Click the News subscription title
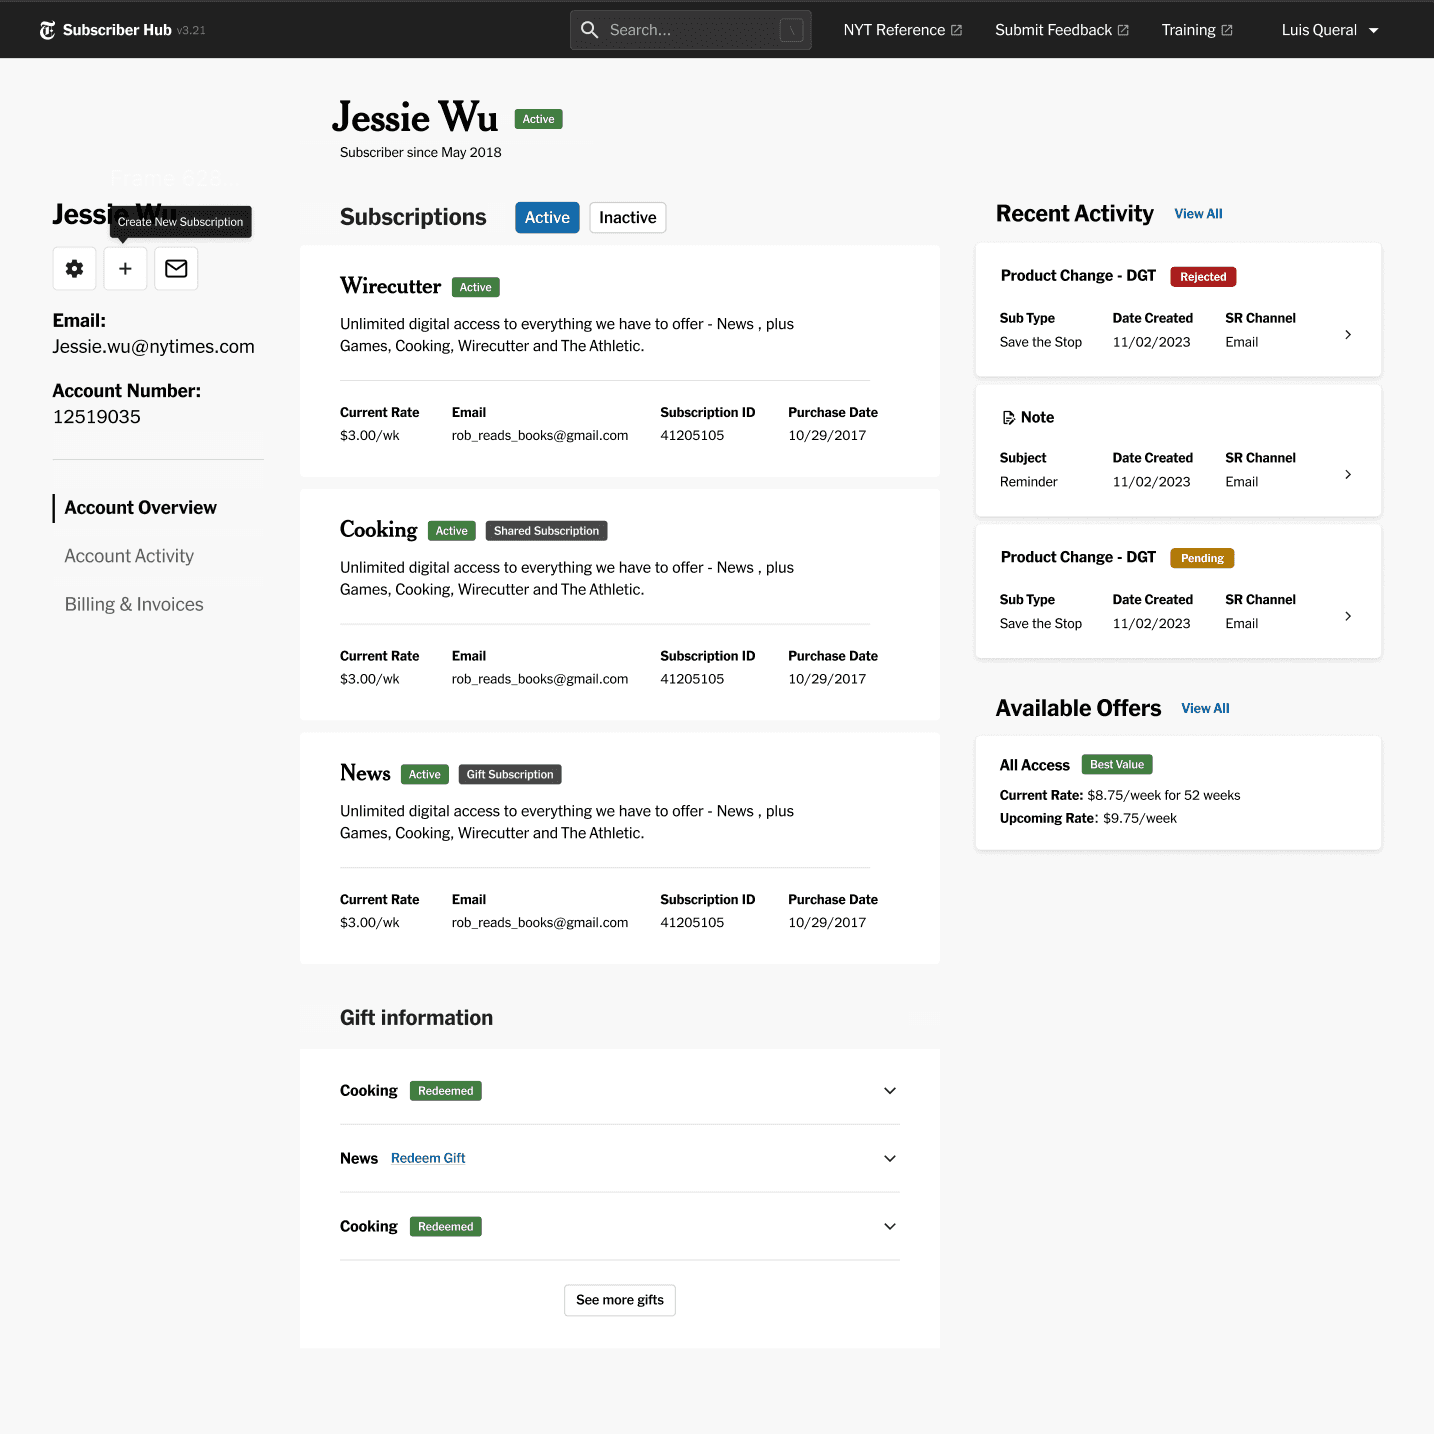This screenshot has width=1434, height=1434. pos(365,773)
